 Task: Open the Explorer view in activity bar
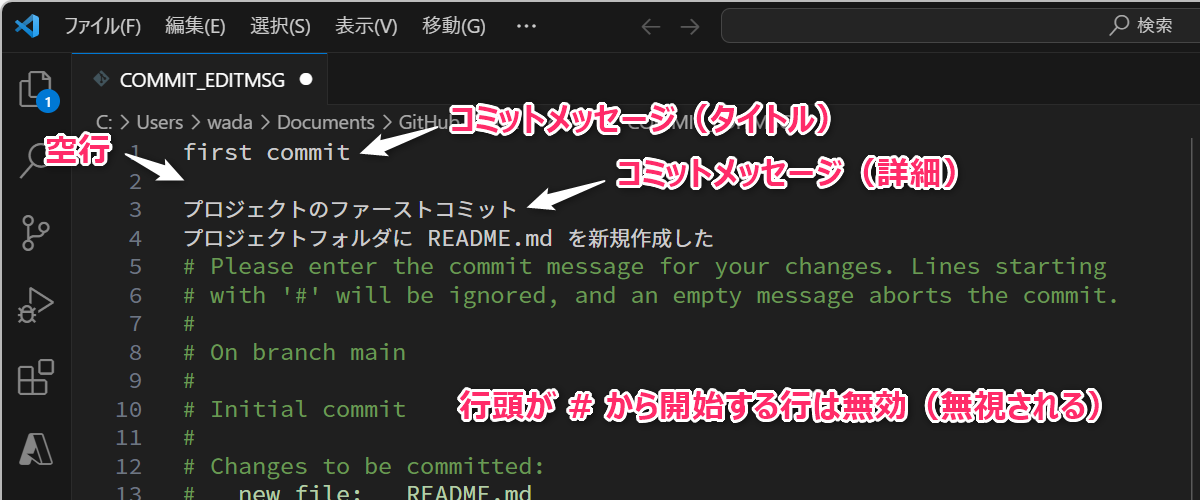point(36,89)
